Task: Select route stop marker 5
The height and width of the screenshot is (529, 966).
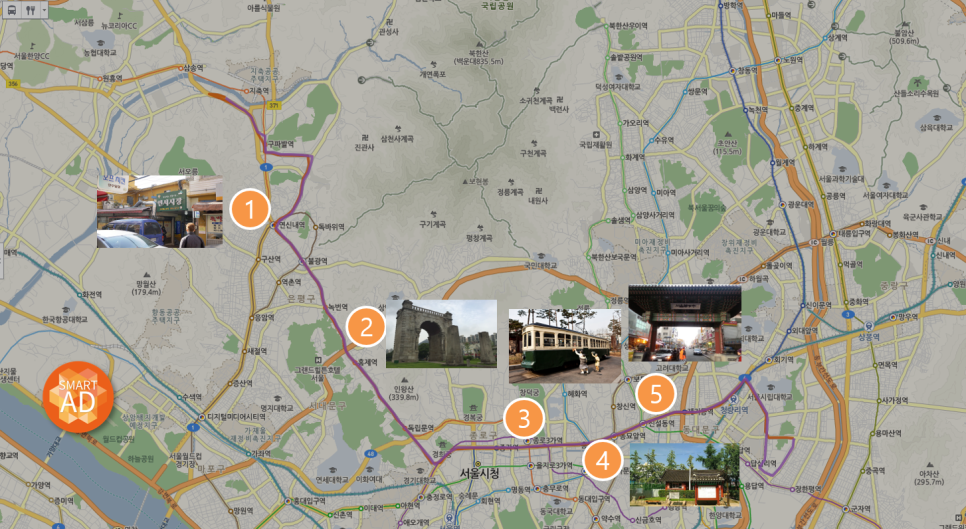Action: pos(656,394)
